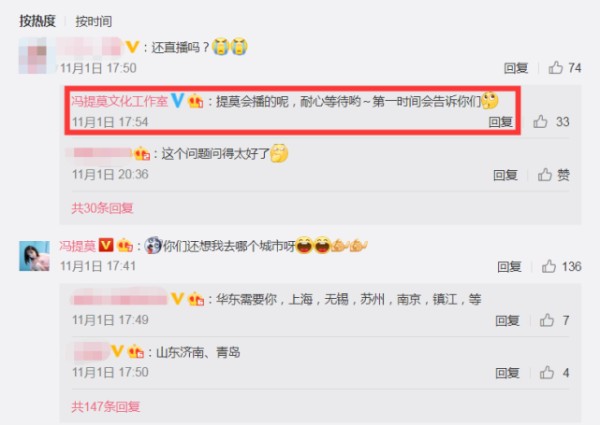The image size is (600, 425).
Task: Click 回复 on the 这个问题问得太好了 reply
Action: point(505,175)
